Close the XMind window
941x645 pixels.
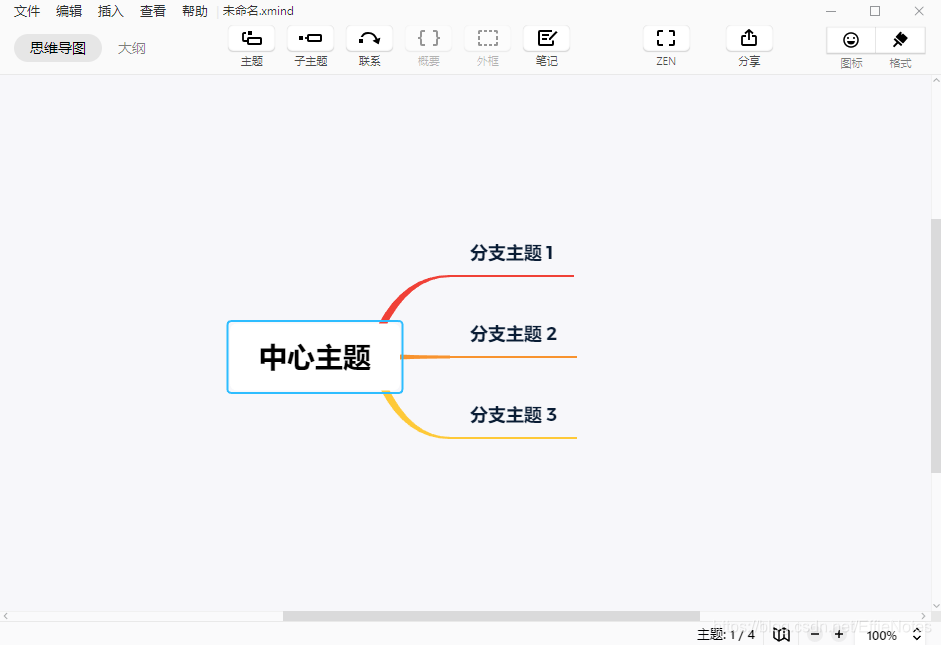pyautogui.click(x=919, y=11)
